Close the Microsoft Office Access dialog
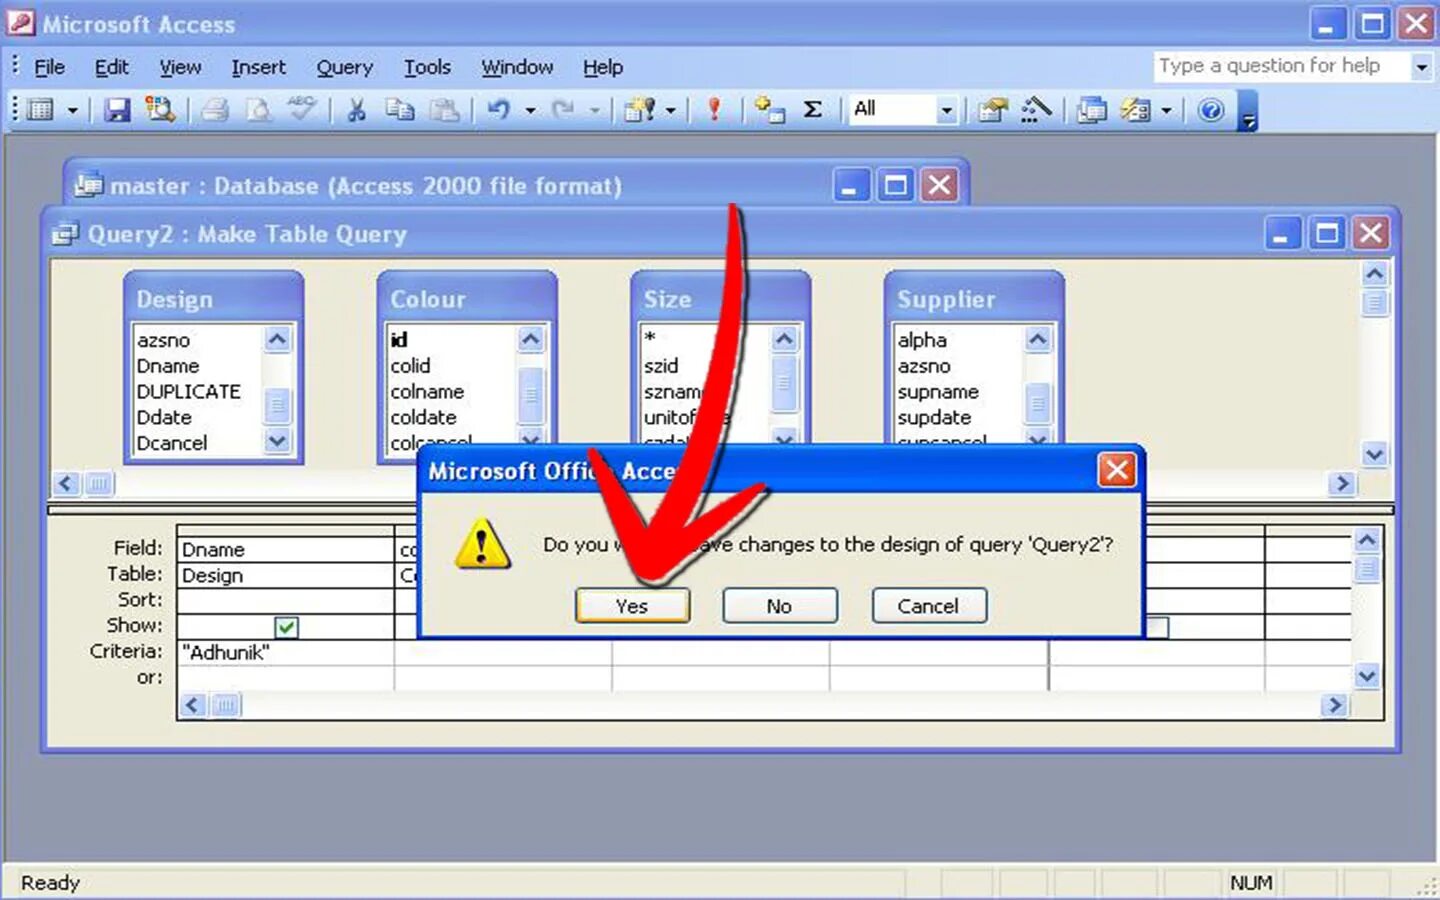 tap(1117, 470)
